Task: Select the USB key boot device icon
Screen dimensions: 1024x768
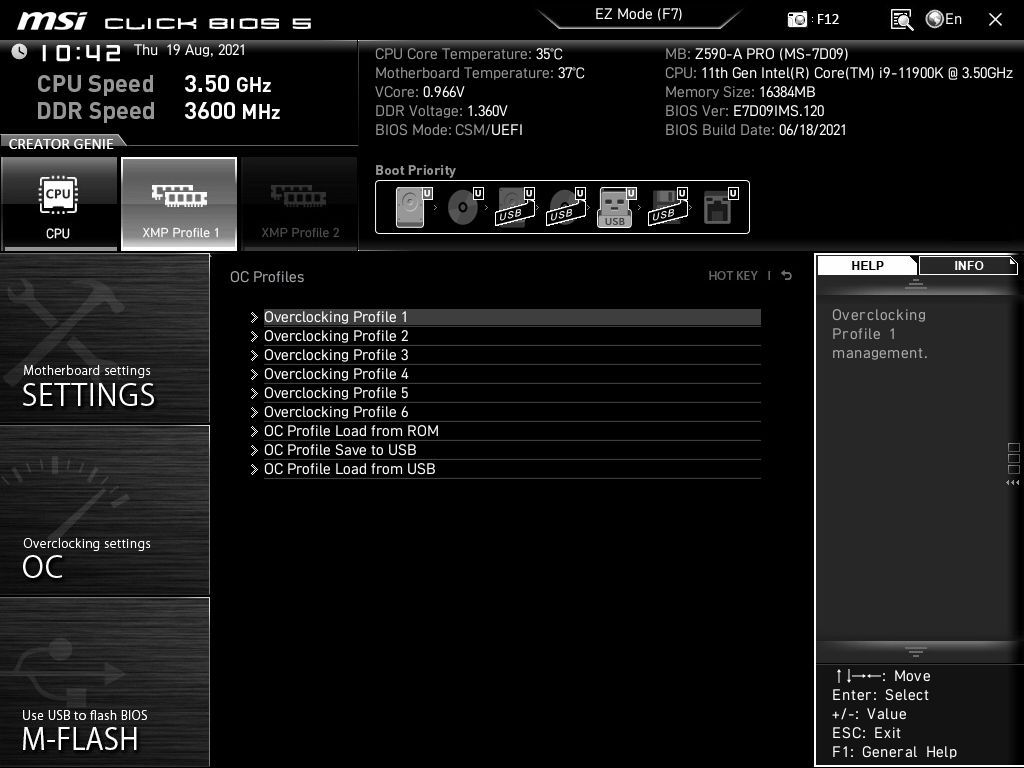Action: [616, 207]
